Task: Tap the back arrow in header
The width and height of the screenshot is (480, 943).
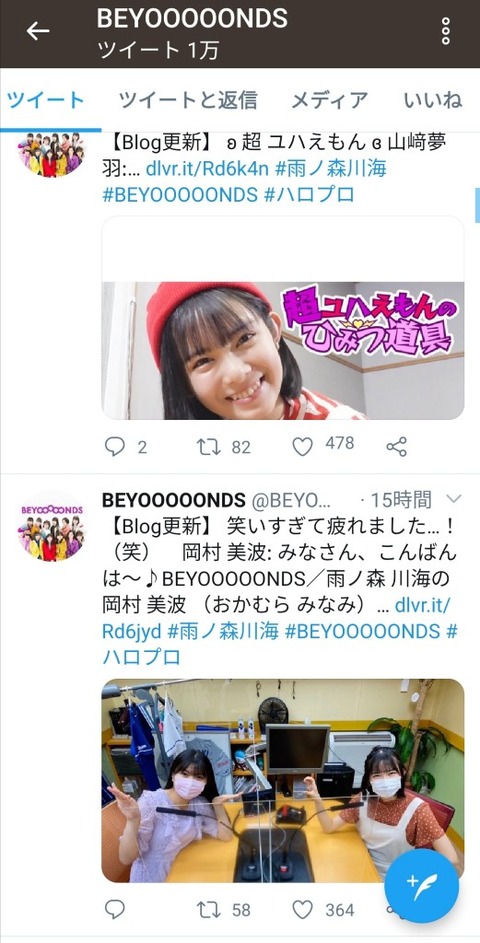Action: pos(38,31)
